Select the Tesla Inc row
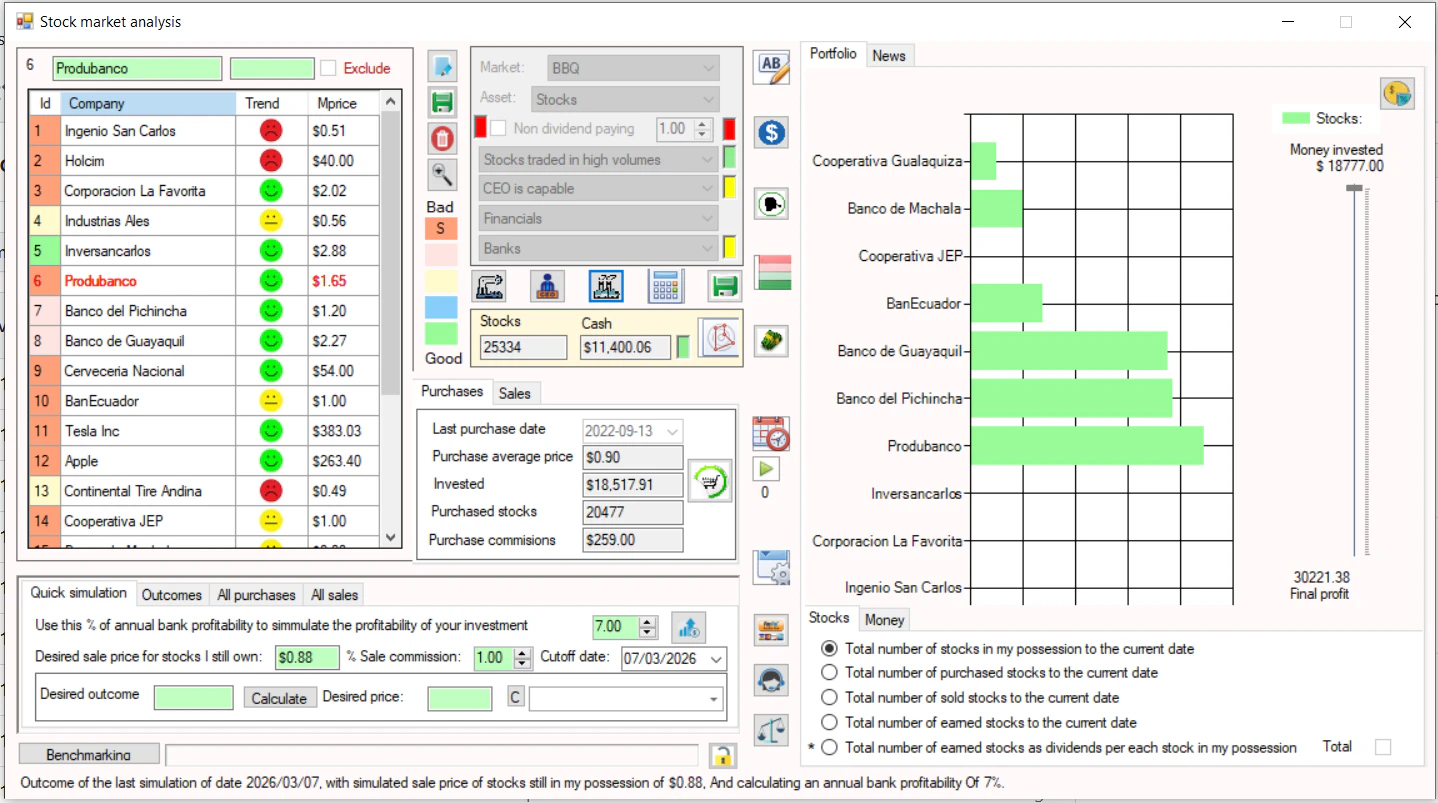Image resolution: width=1438 pixels, height=803 pixels. point(205,431)
